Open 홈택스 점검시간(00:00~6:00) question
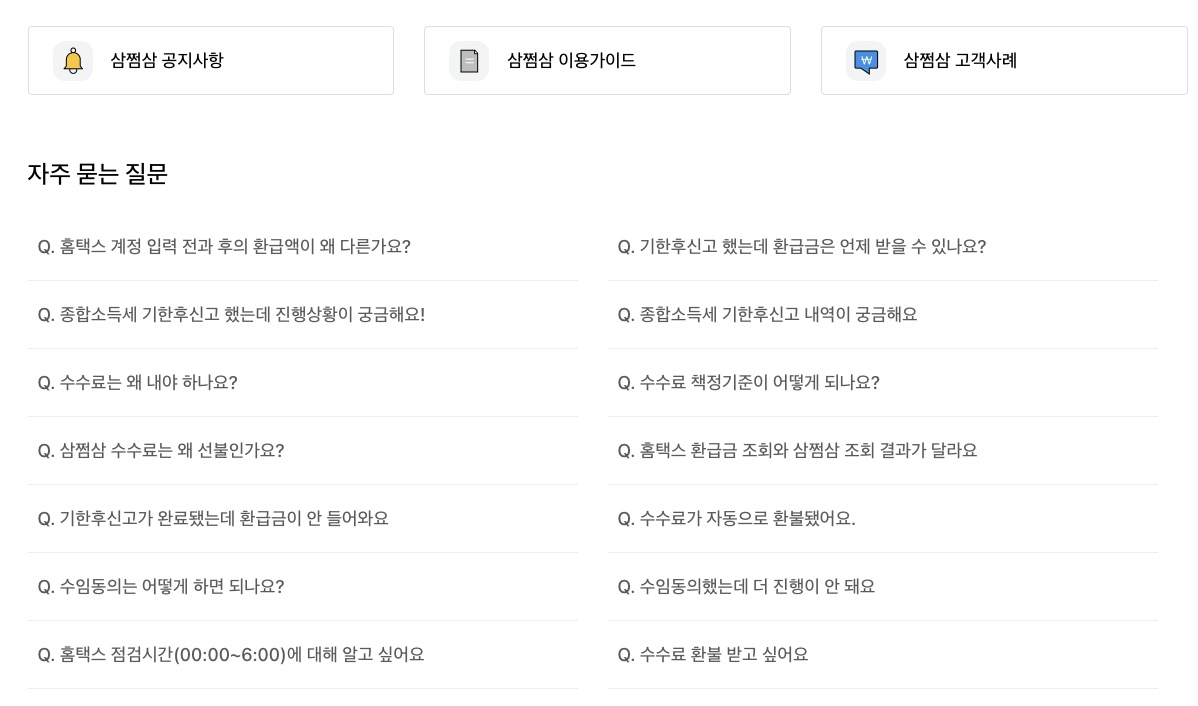This screenshot has width=1198, height=706. click(231, 655)
